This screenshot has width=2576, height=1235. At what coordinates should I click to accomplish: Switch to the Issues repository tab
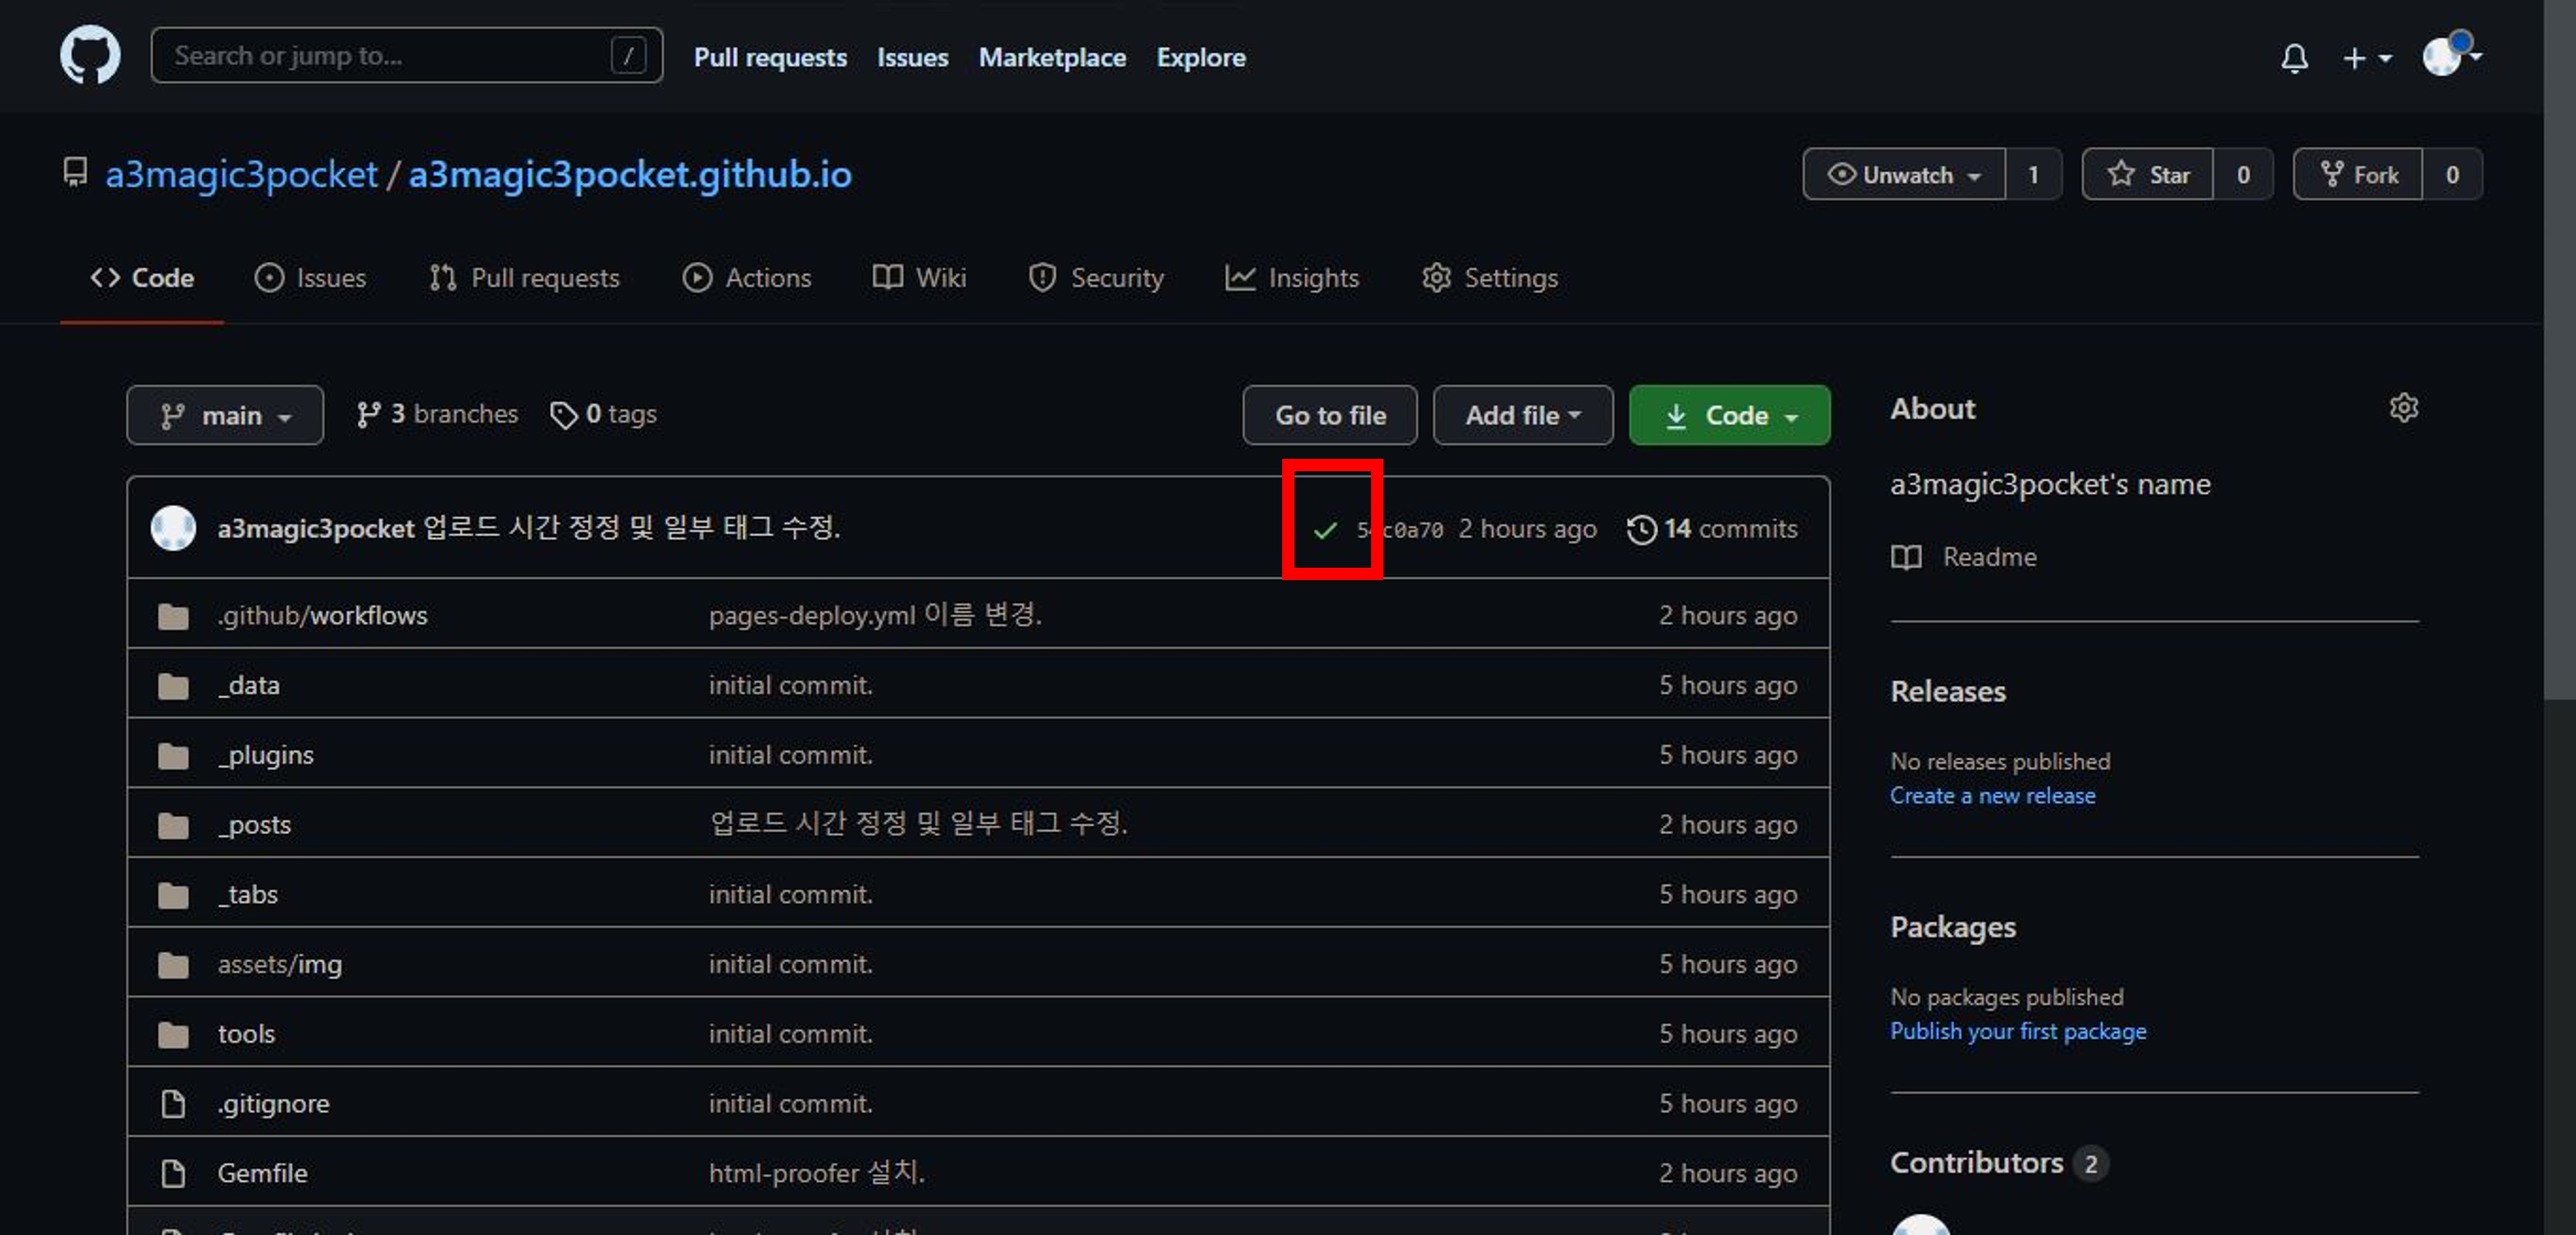click(310, 278)
